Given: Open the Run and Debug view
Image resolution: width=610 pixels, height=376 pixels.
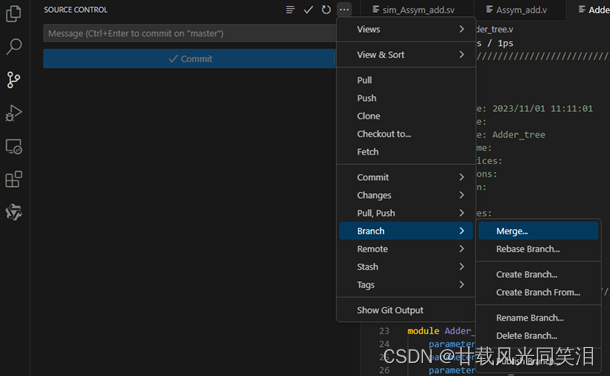Looking at the screenshot, I should tap(14, 113).
